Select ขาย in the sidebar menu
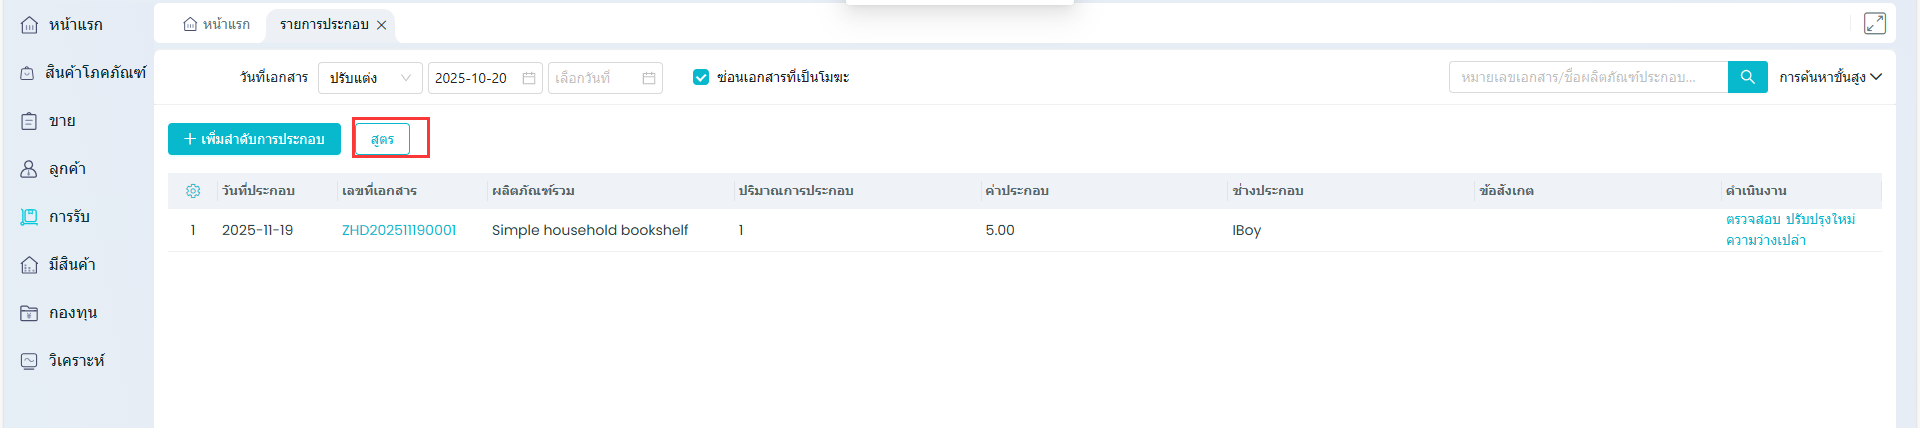This screenshot has height=428, width=1920. [62, 121]
